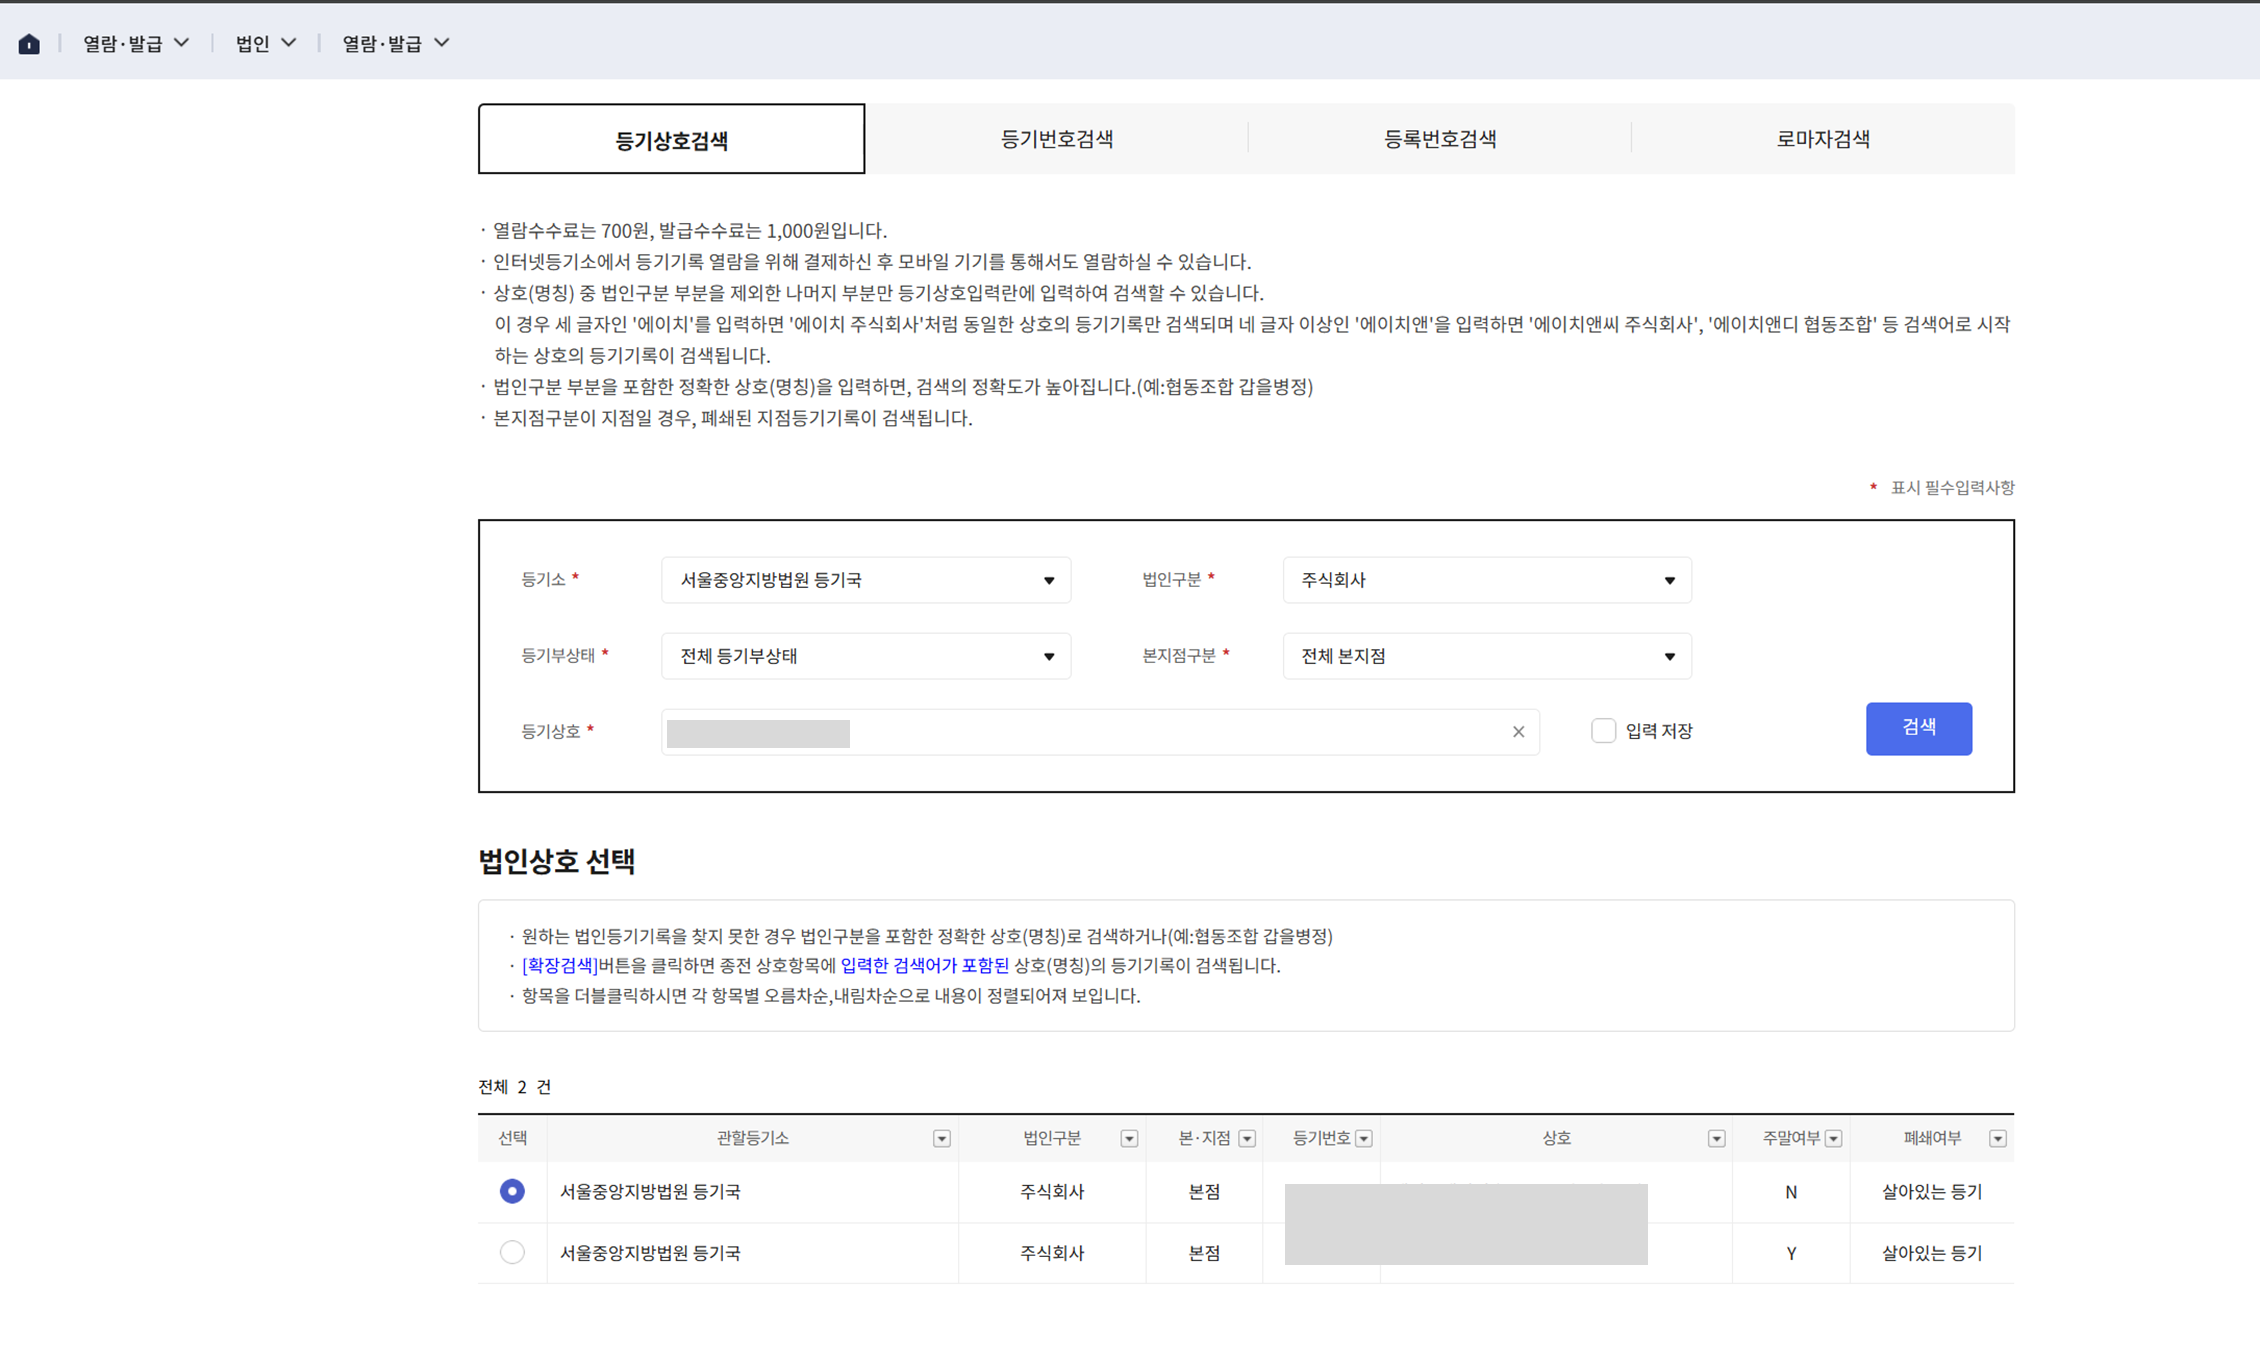2260x1360 pixels.
Task: Open 관할등기소 column filter icon
Action: coord(941,1139)
